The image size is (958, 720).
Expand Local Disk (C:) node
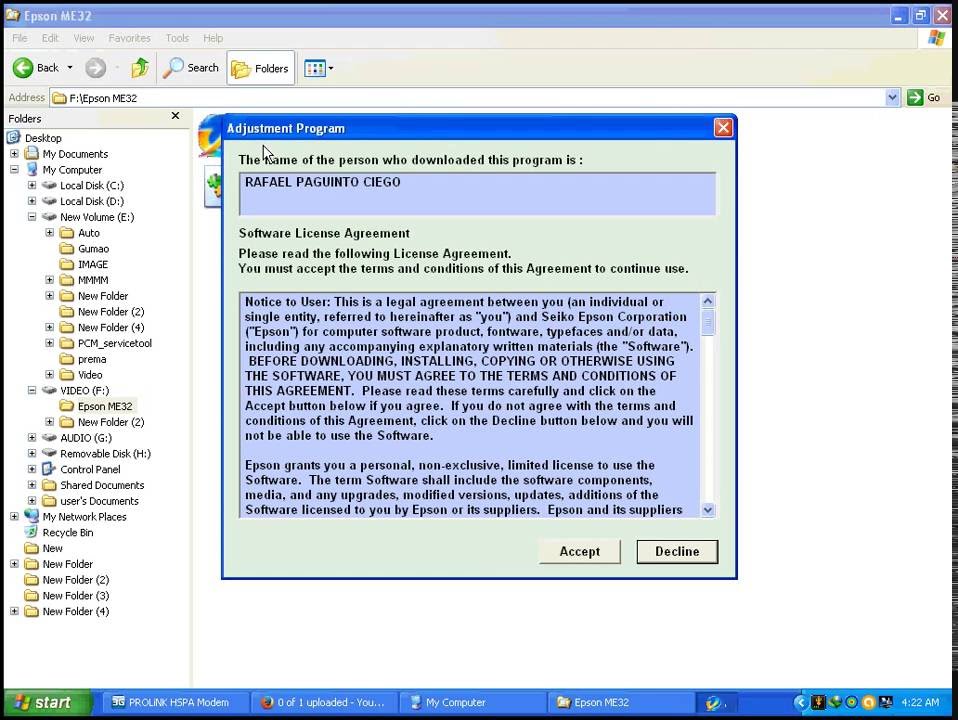32,185
